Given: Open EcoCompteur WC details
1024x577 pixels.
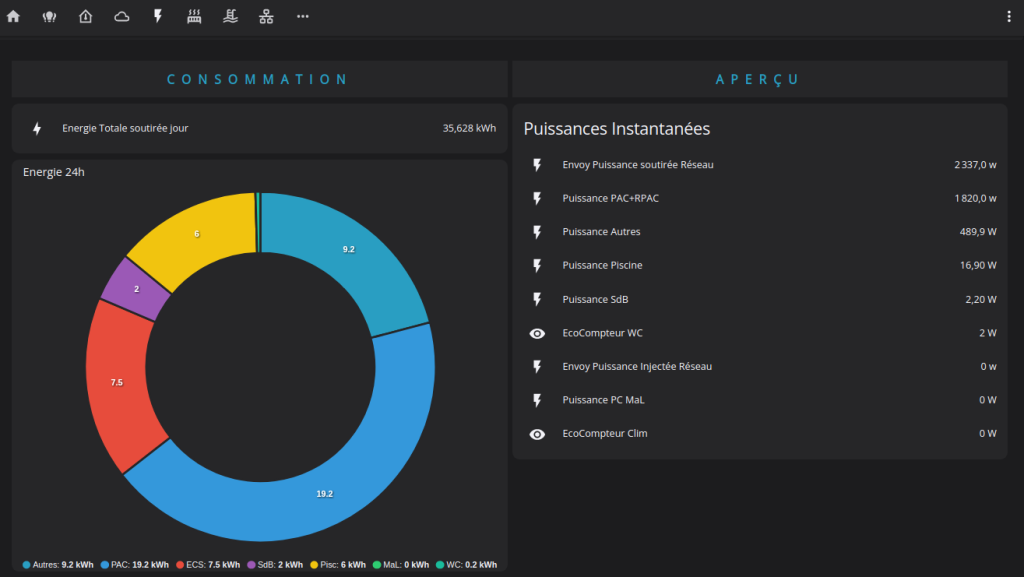Looking at the screenshot, I should coord(760,333).
